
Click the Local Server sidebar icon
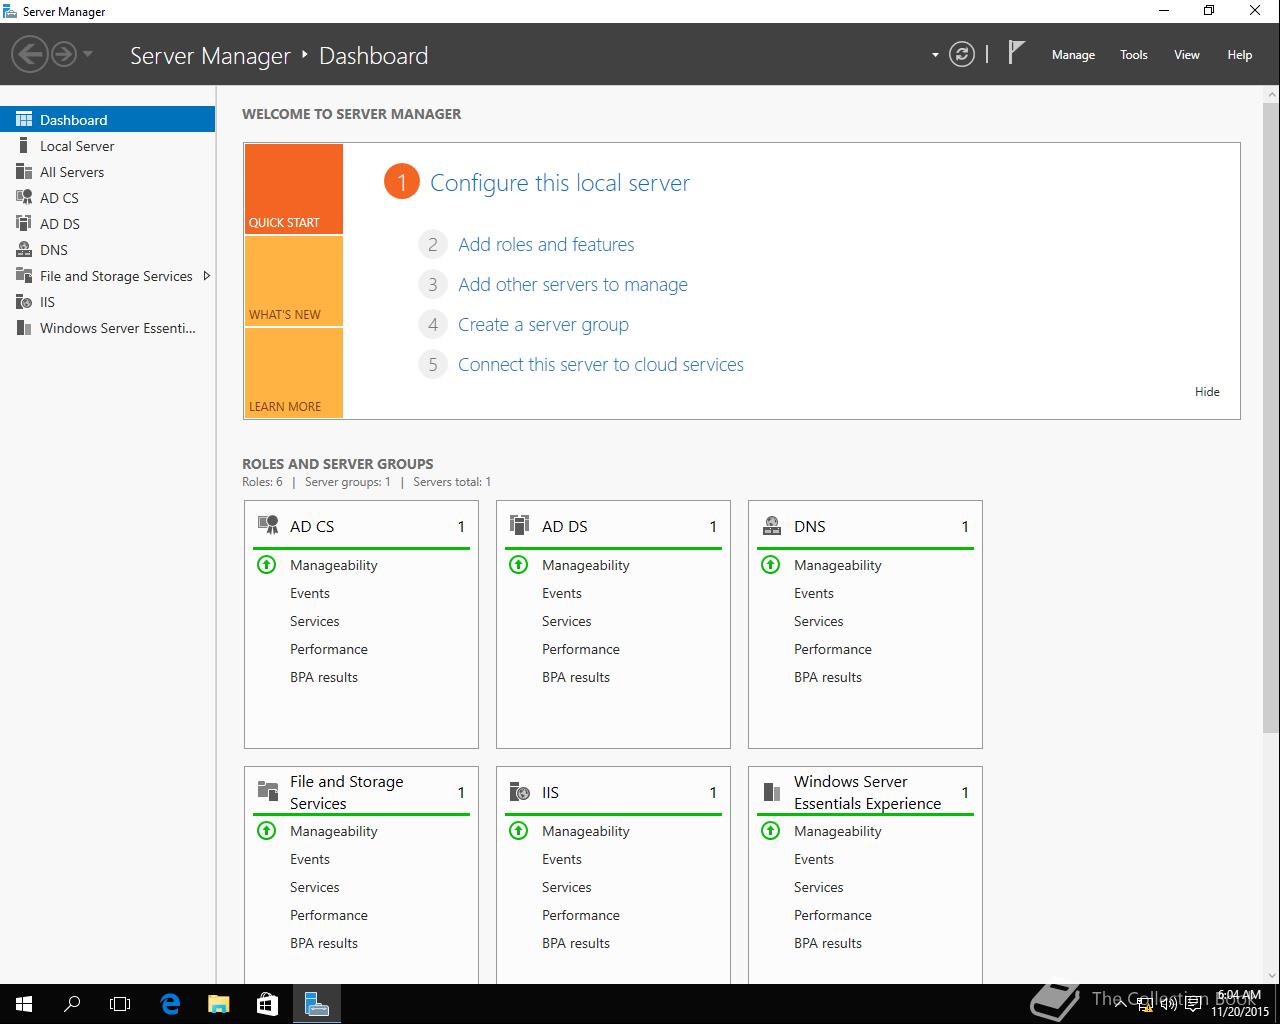point(24,146)
